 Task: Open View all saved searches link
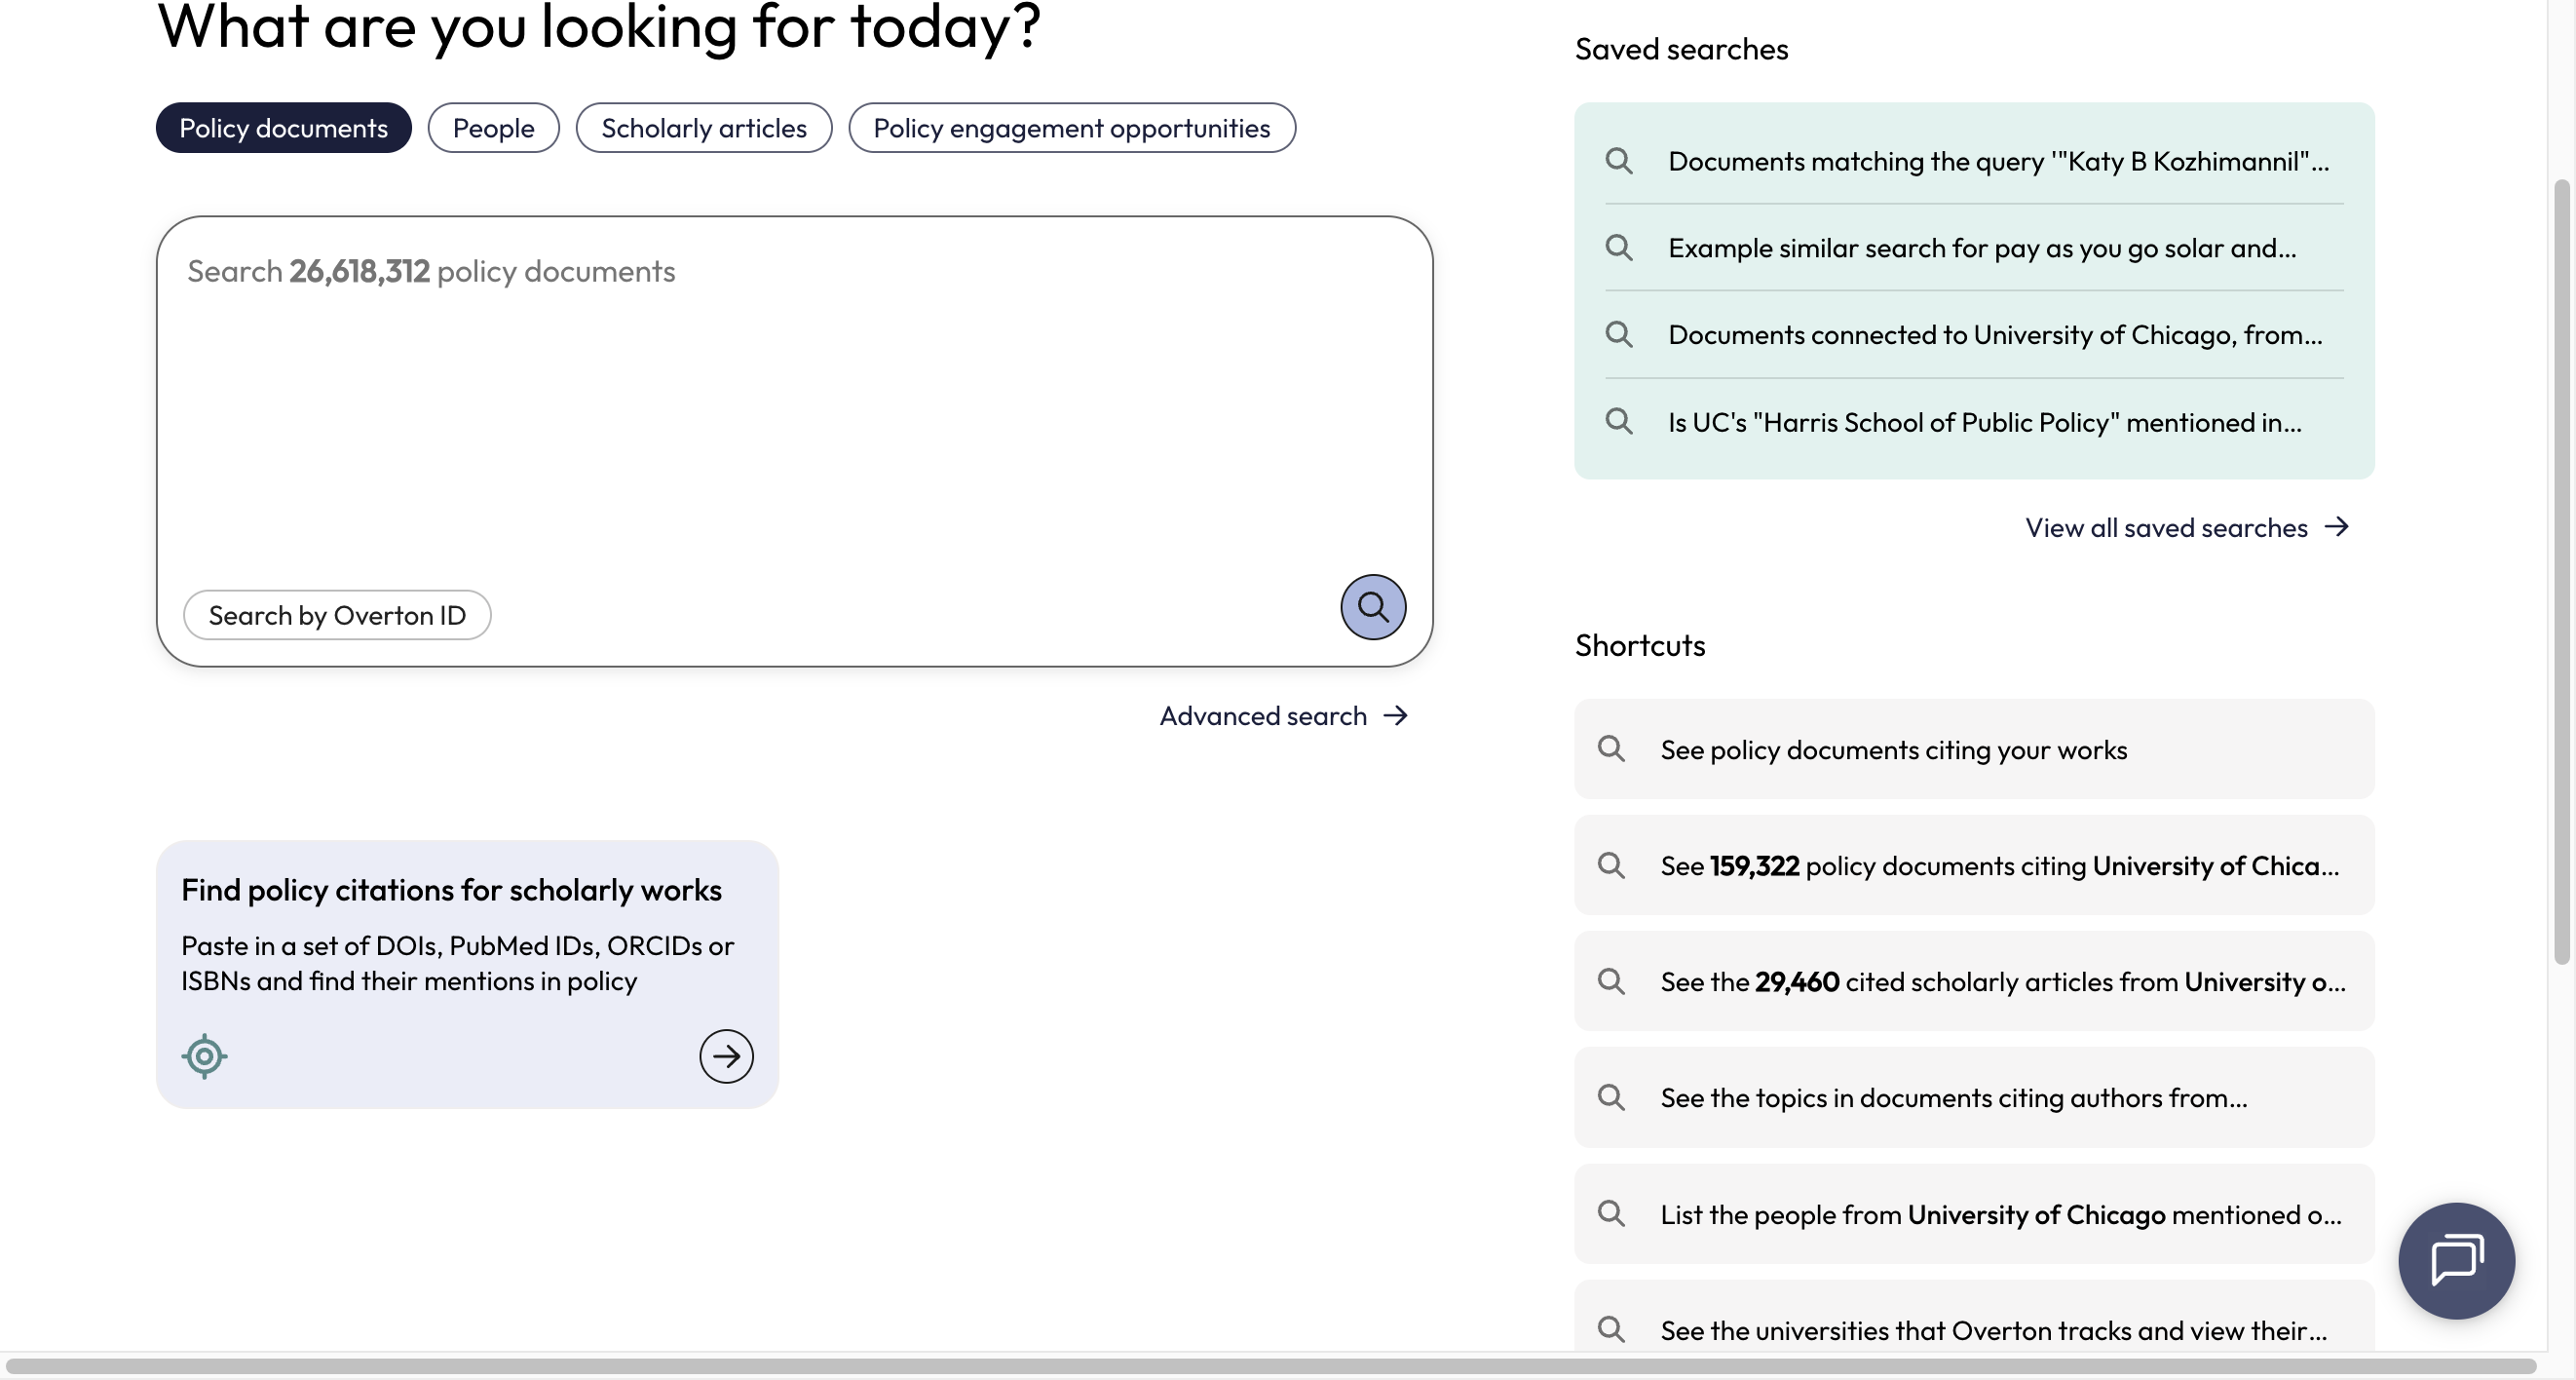click(x=2187, y=527)
